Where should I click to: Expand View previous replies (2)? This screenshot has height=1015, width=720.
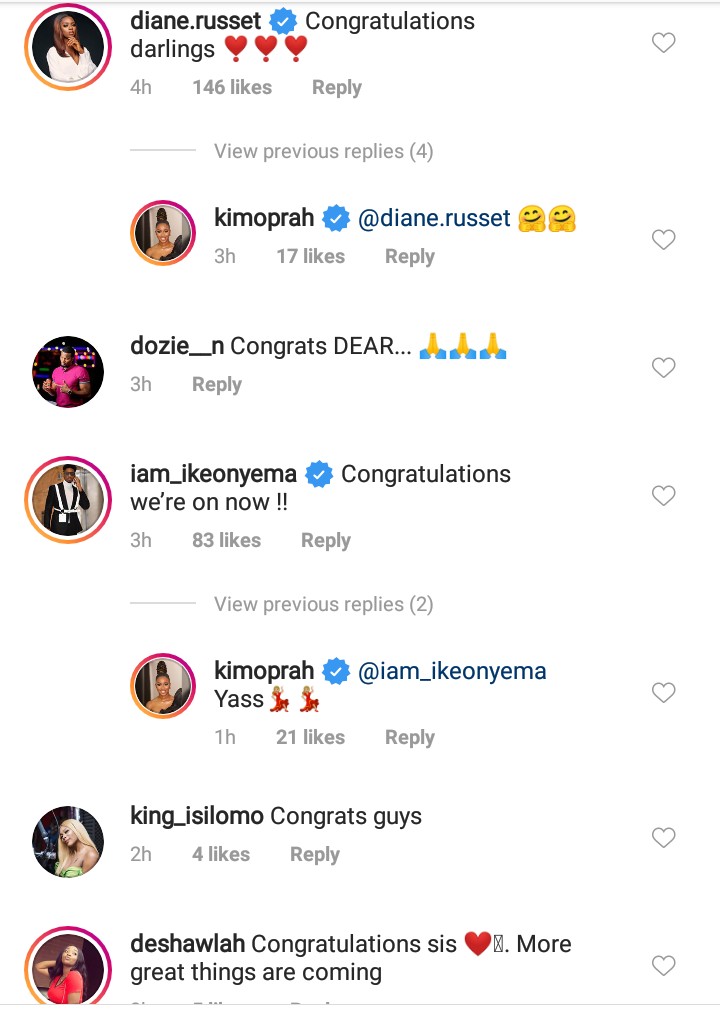click(323, 604)
